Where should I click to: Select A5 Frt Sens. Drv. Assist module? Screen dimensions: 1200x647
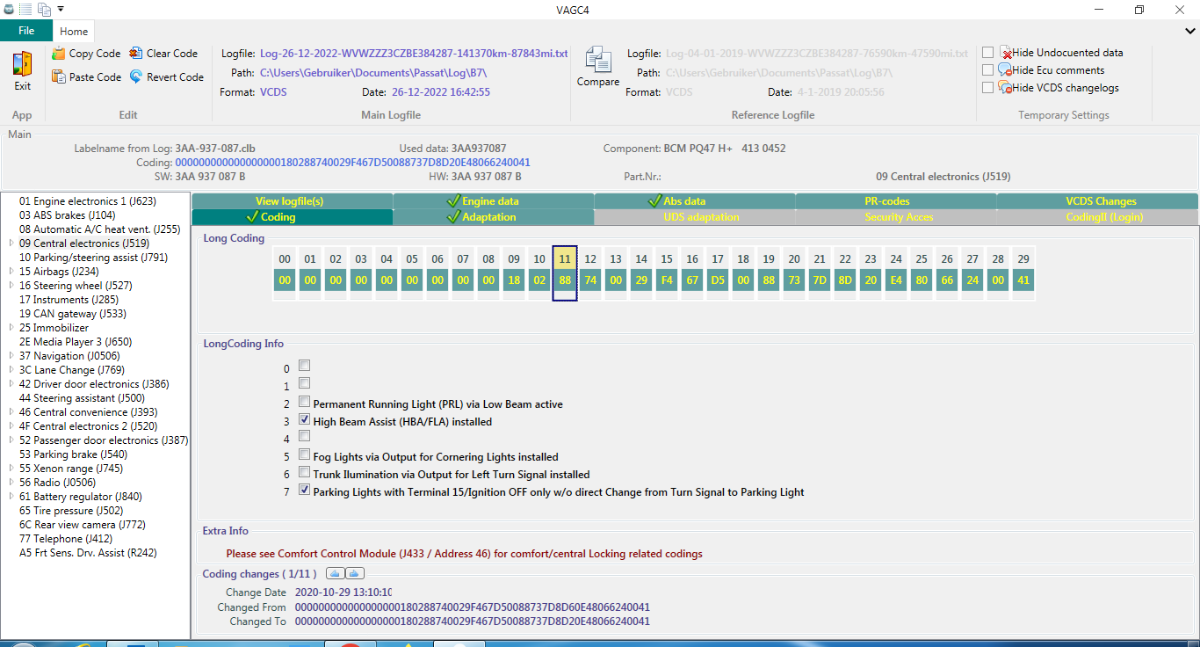pos(88,552)
